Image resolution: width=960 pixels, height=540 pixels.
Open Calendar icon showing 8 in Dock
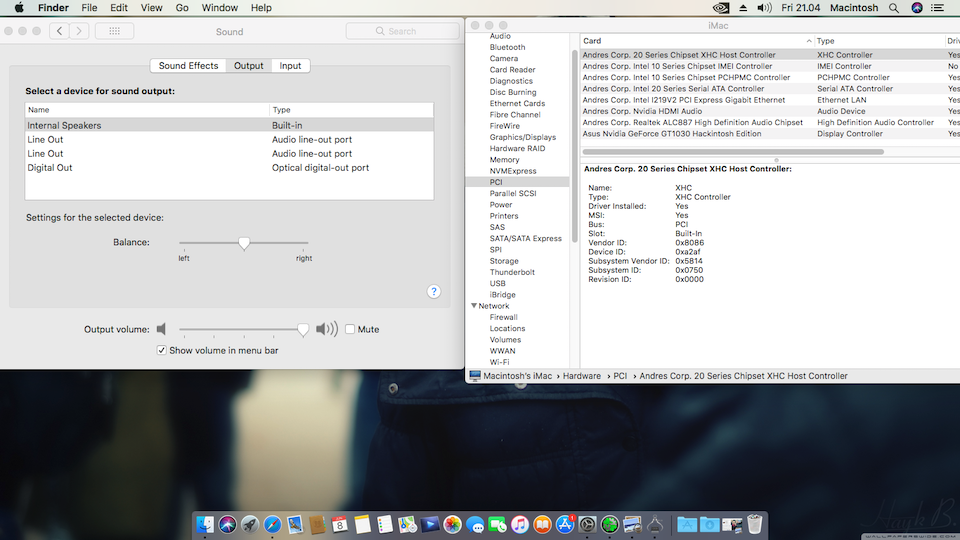point(340,525)
